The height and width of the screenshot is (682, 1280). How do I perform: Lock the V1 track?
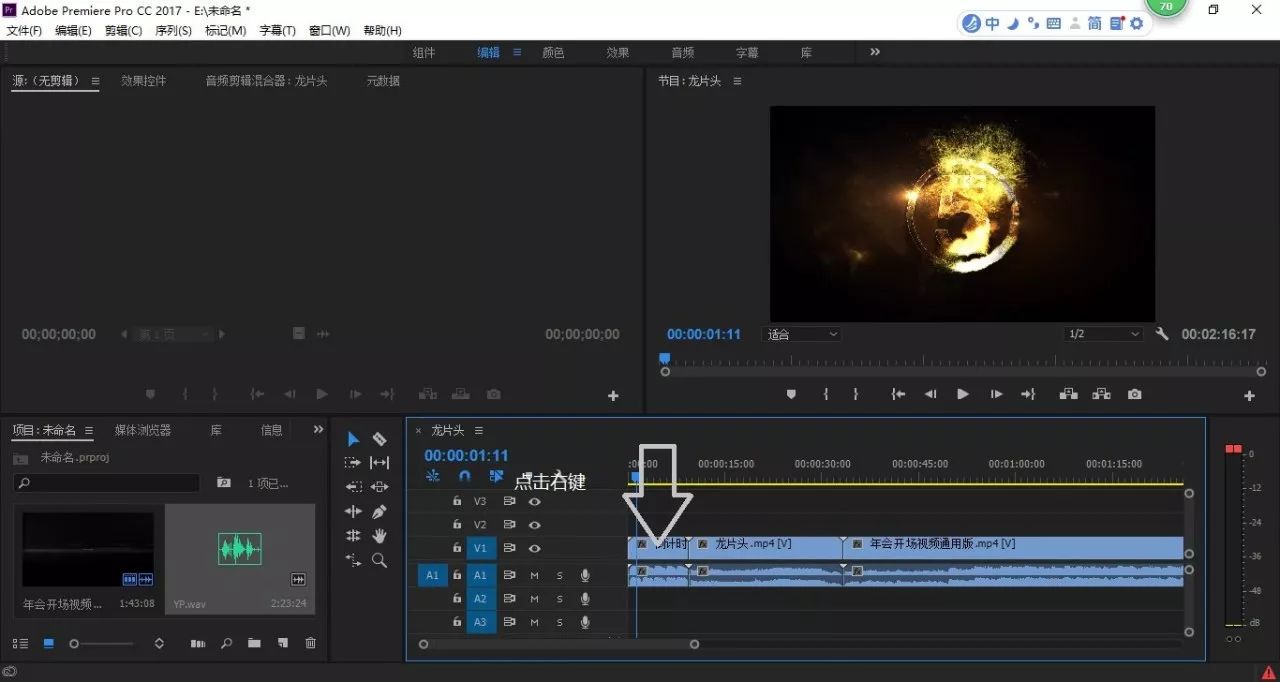coord(457,548)
